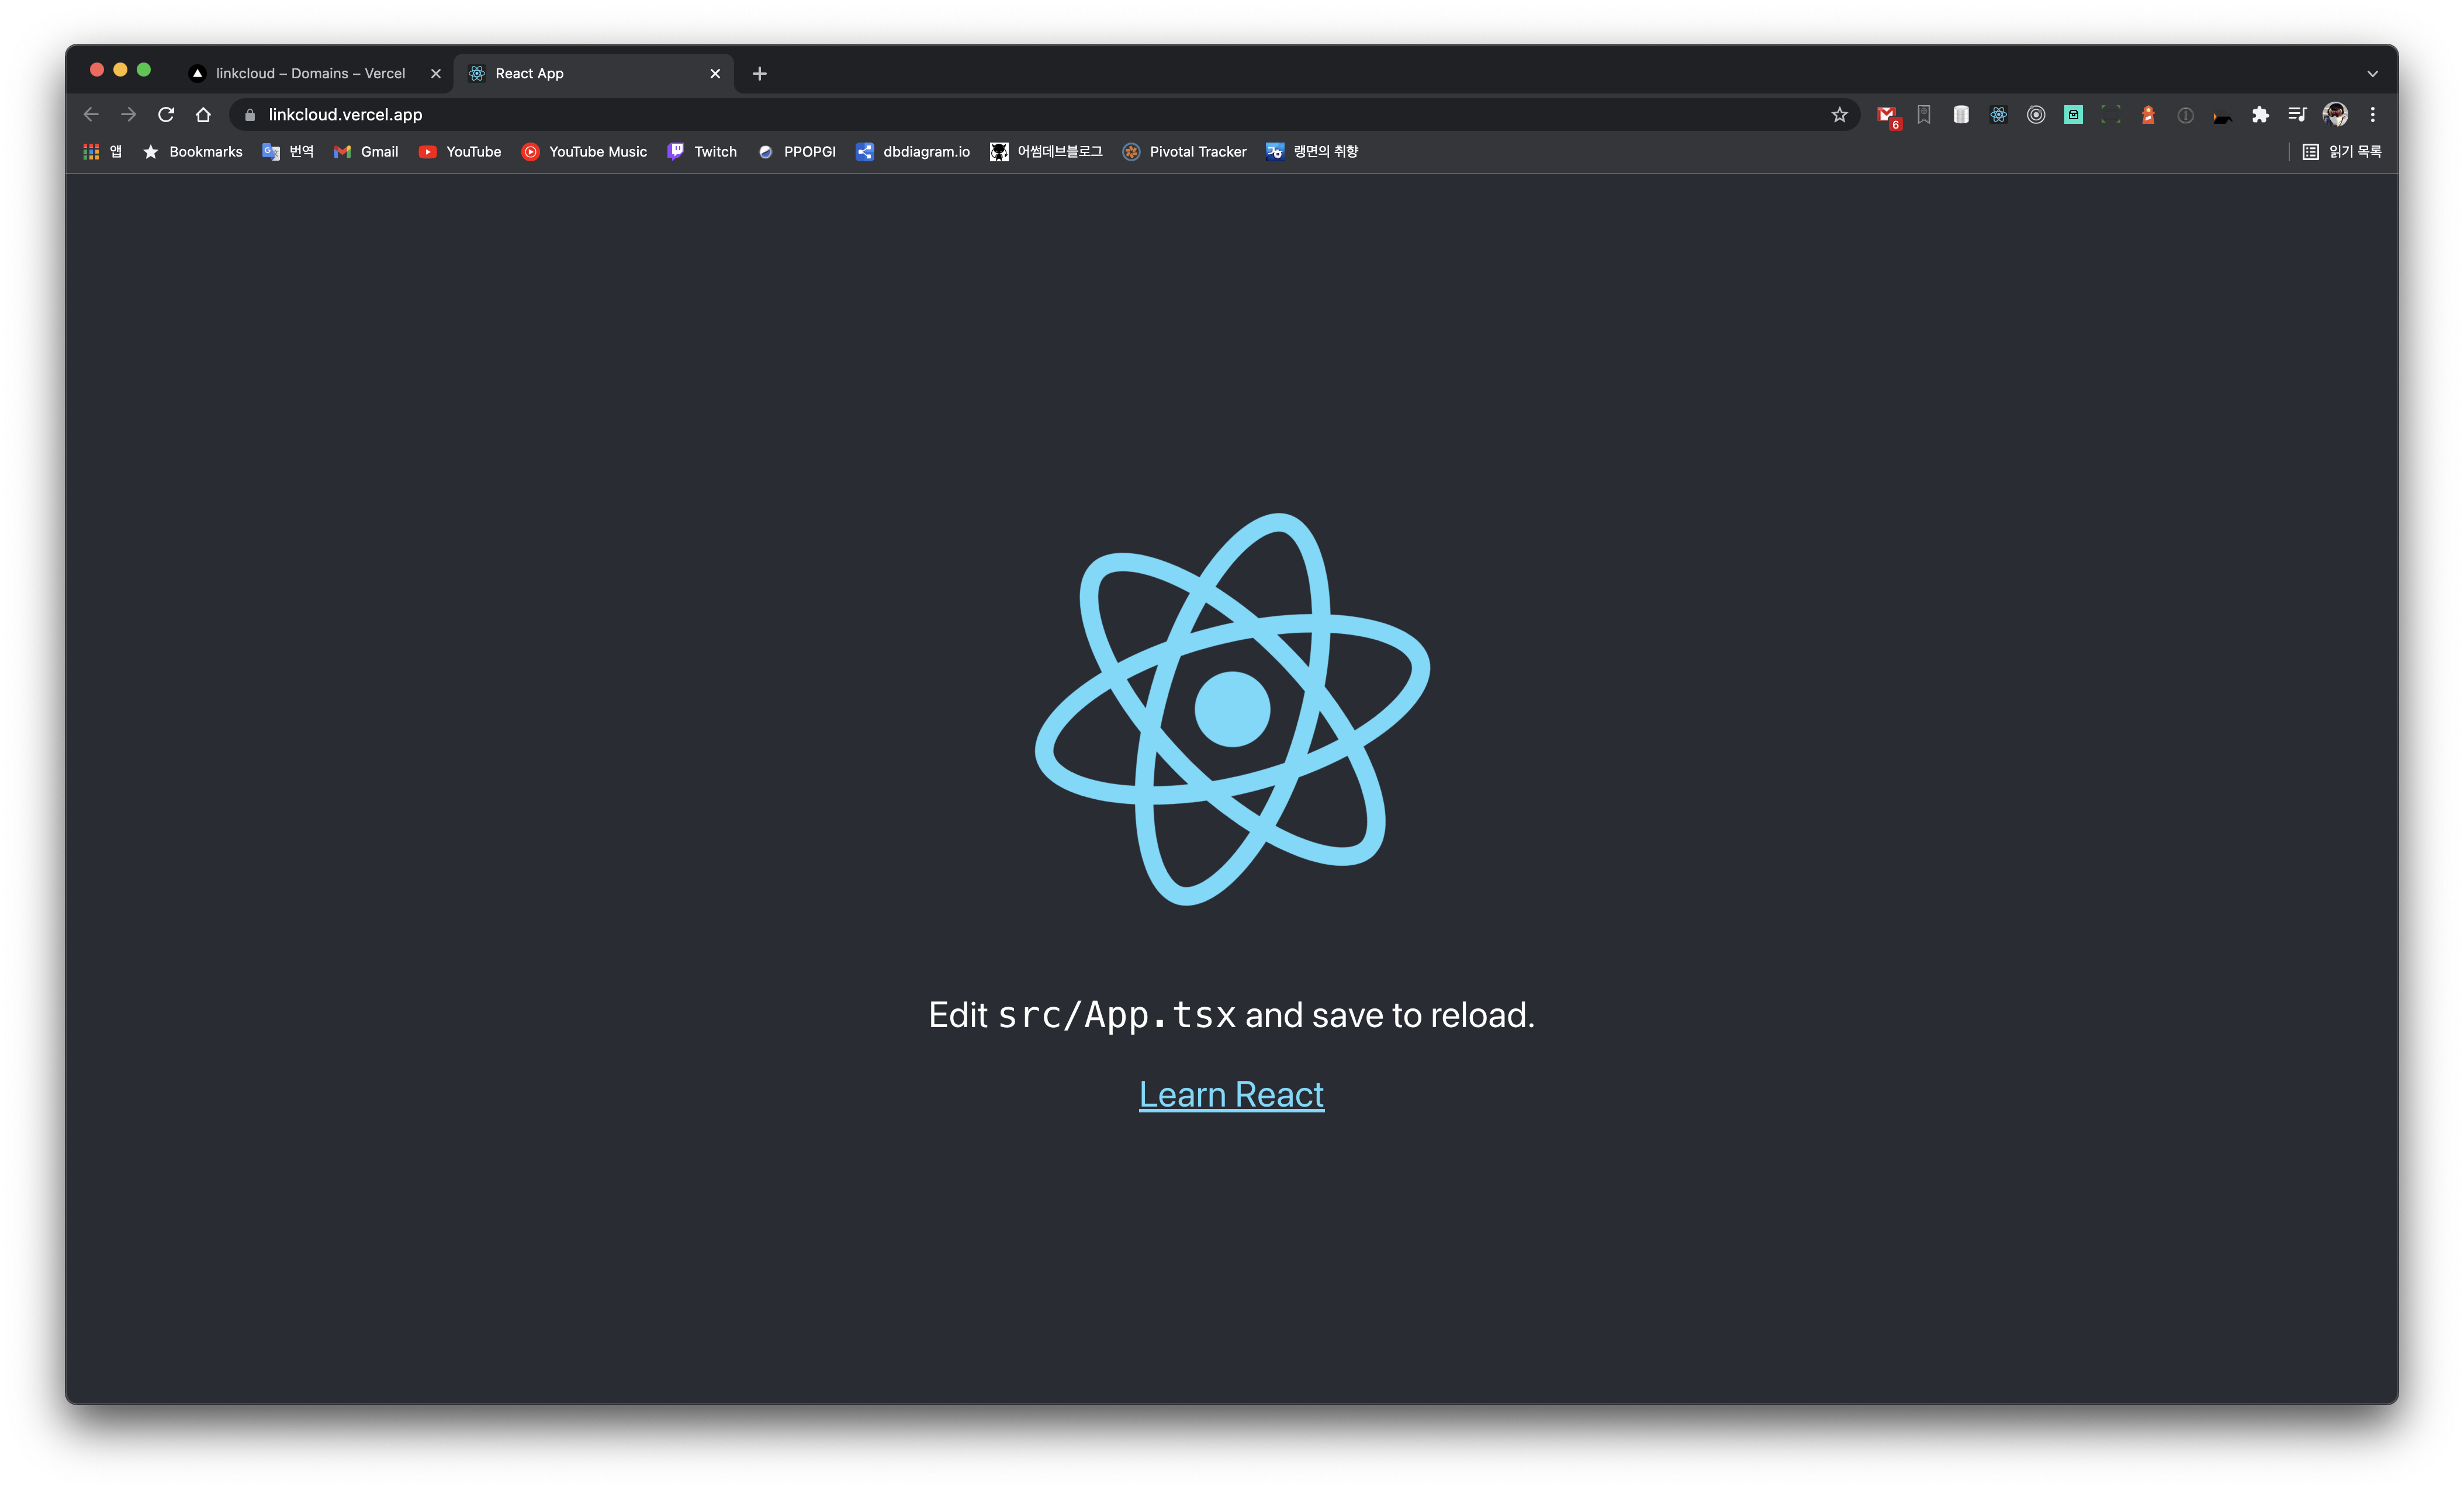Close the React App tab
This screenshot has width=2464, height=1491.
pos(715,74)
